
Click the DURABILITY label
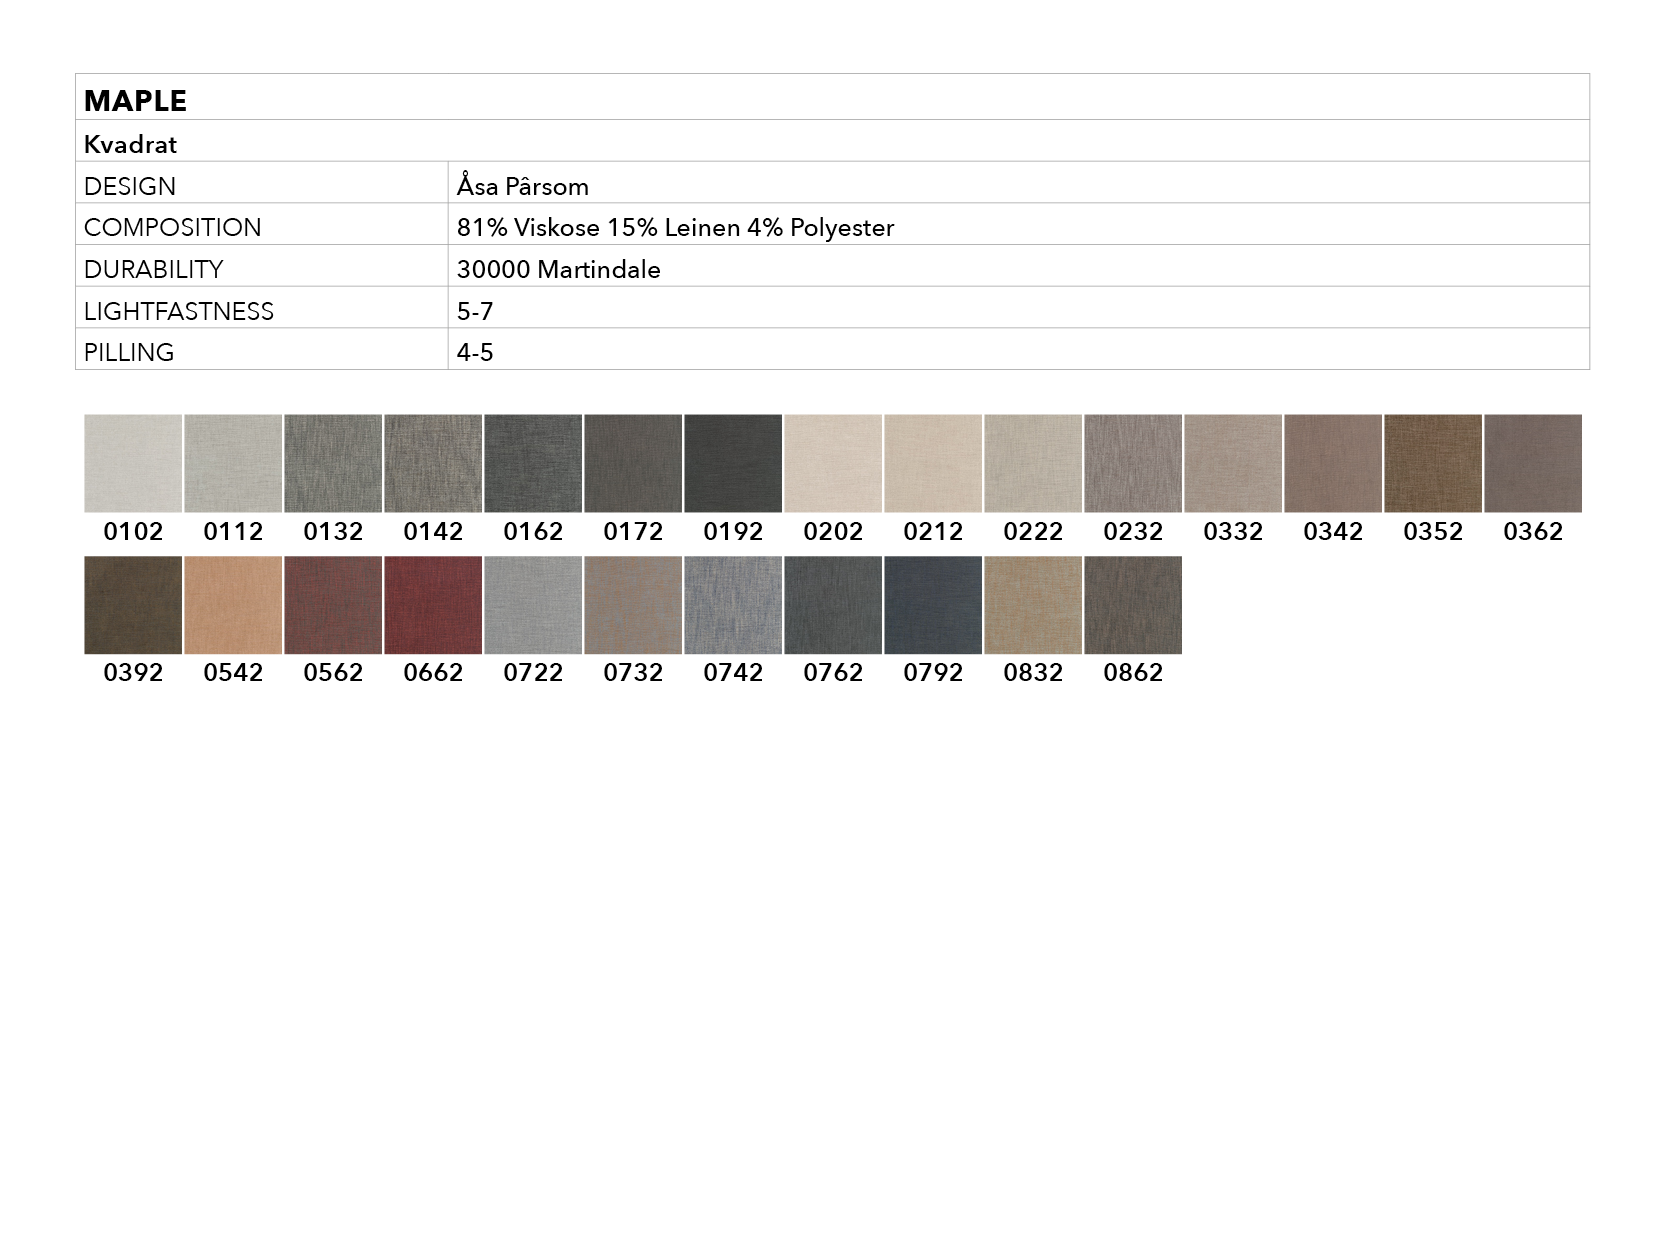[x=153, y=270]
